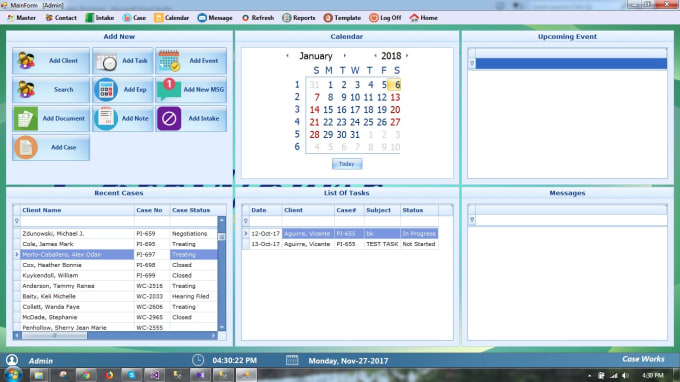Go to next month arrow
Screen dimensions: 680x382
pos(345,56)
